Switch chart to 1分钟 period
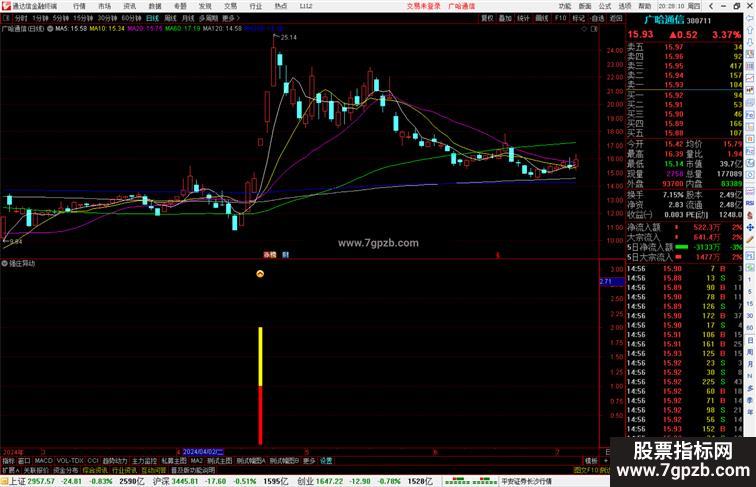The image size is (756, 487). pos(40,18)
